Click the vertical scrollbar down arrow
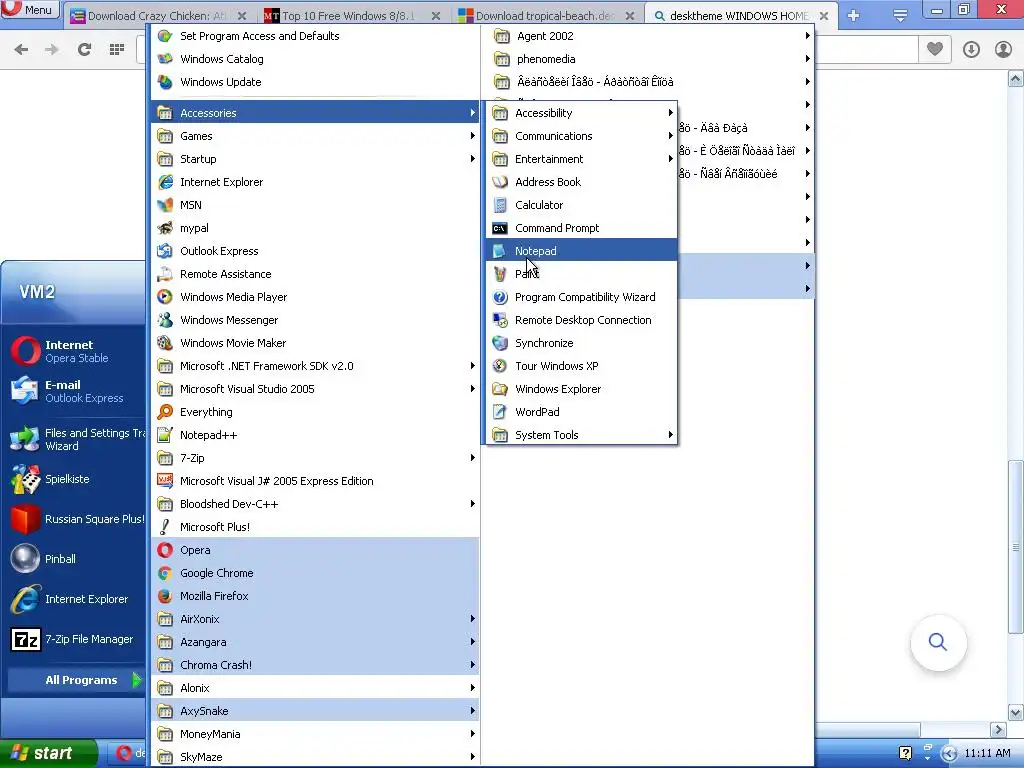Image resolution: width=1024 pixels, height=768 pixels. click(x=1016, y=712)
